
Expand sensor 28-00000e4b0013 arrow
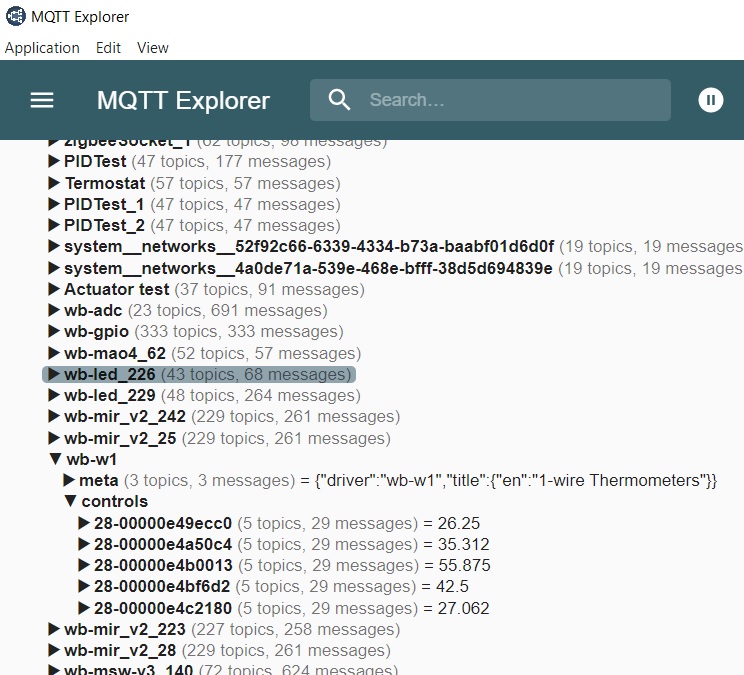(x=84, y=565)
